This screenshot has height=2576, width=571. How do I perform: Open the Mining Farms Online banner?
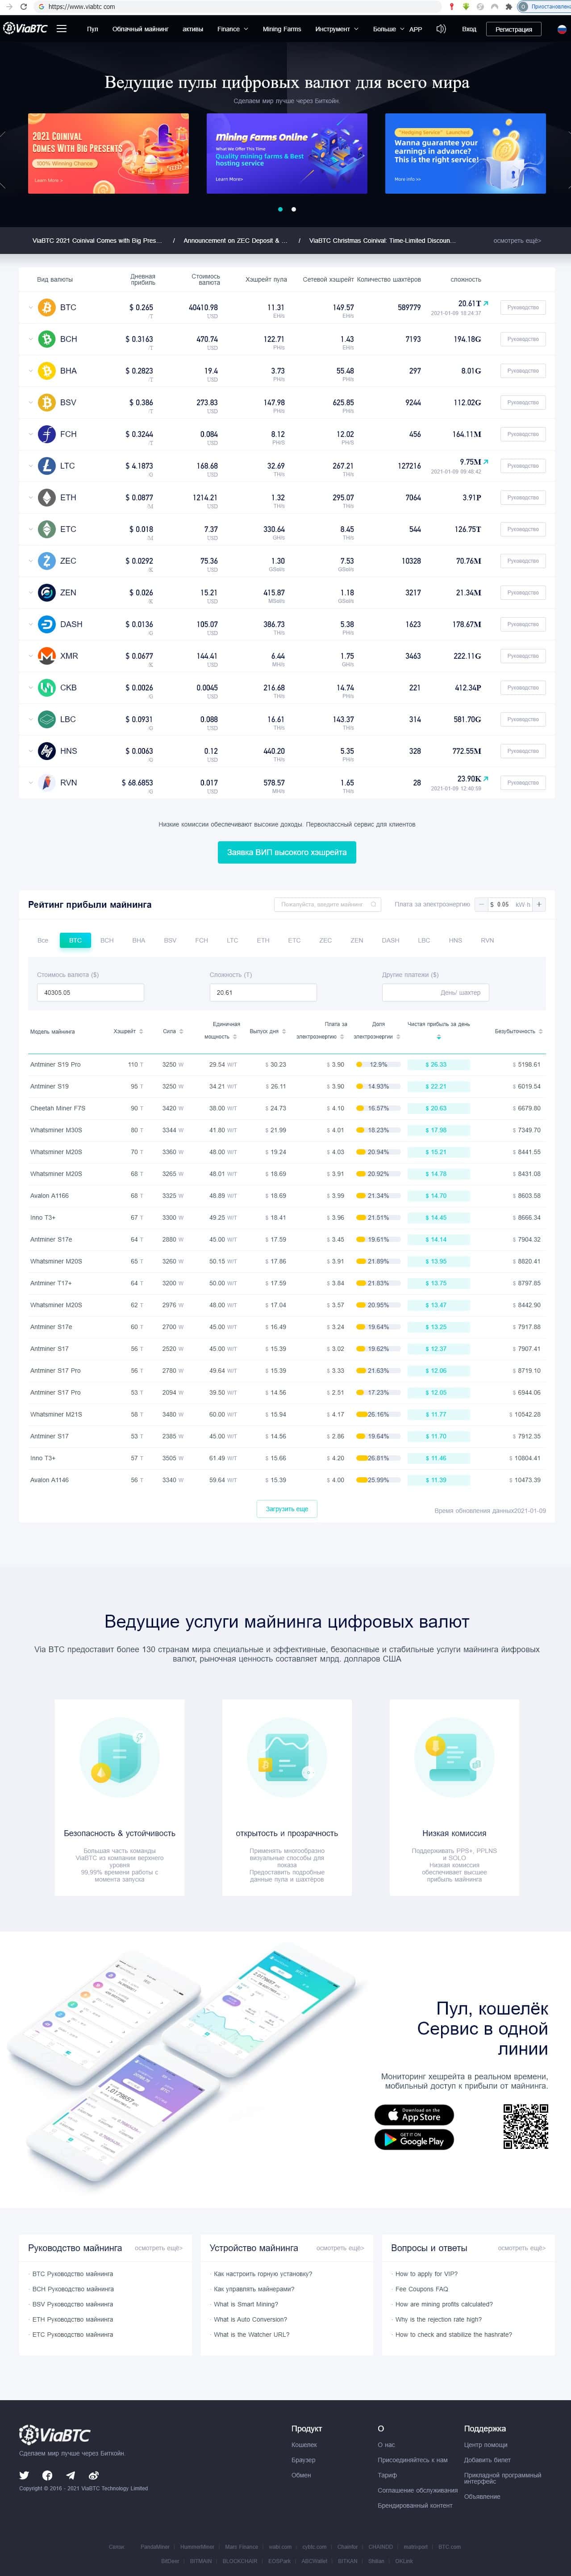coord(287,153)
